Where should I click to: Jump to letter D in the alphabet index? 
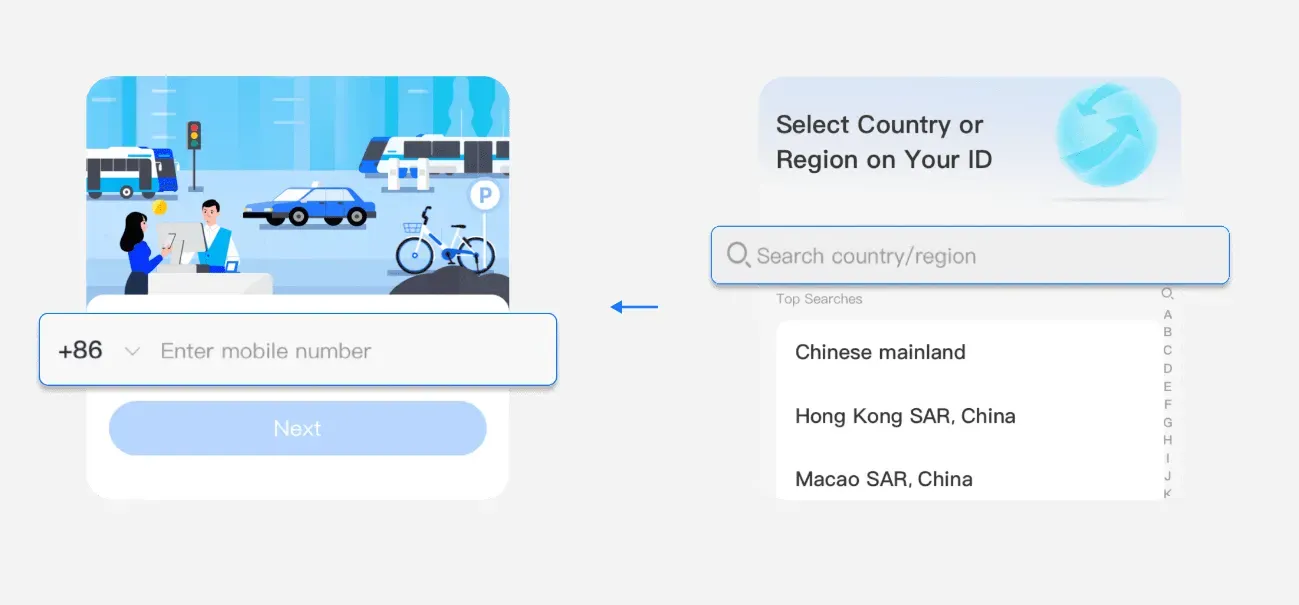pos(1167,369)
